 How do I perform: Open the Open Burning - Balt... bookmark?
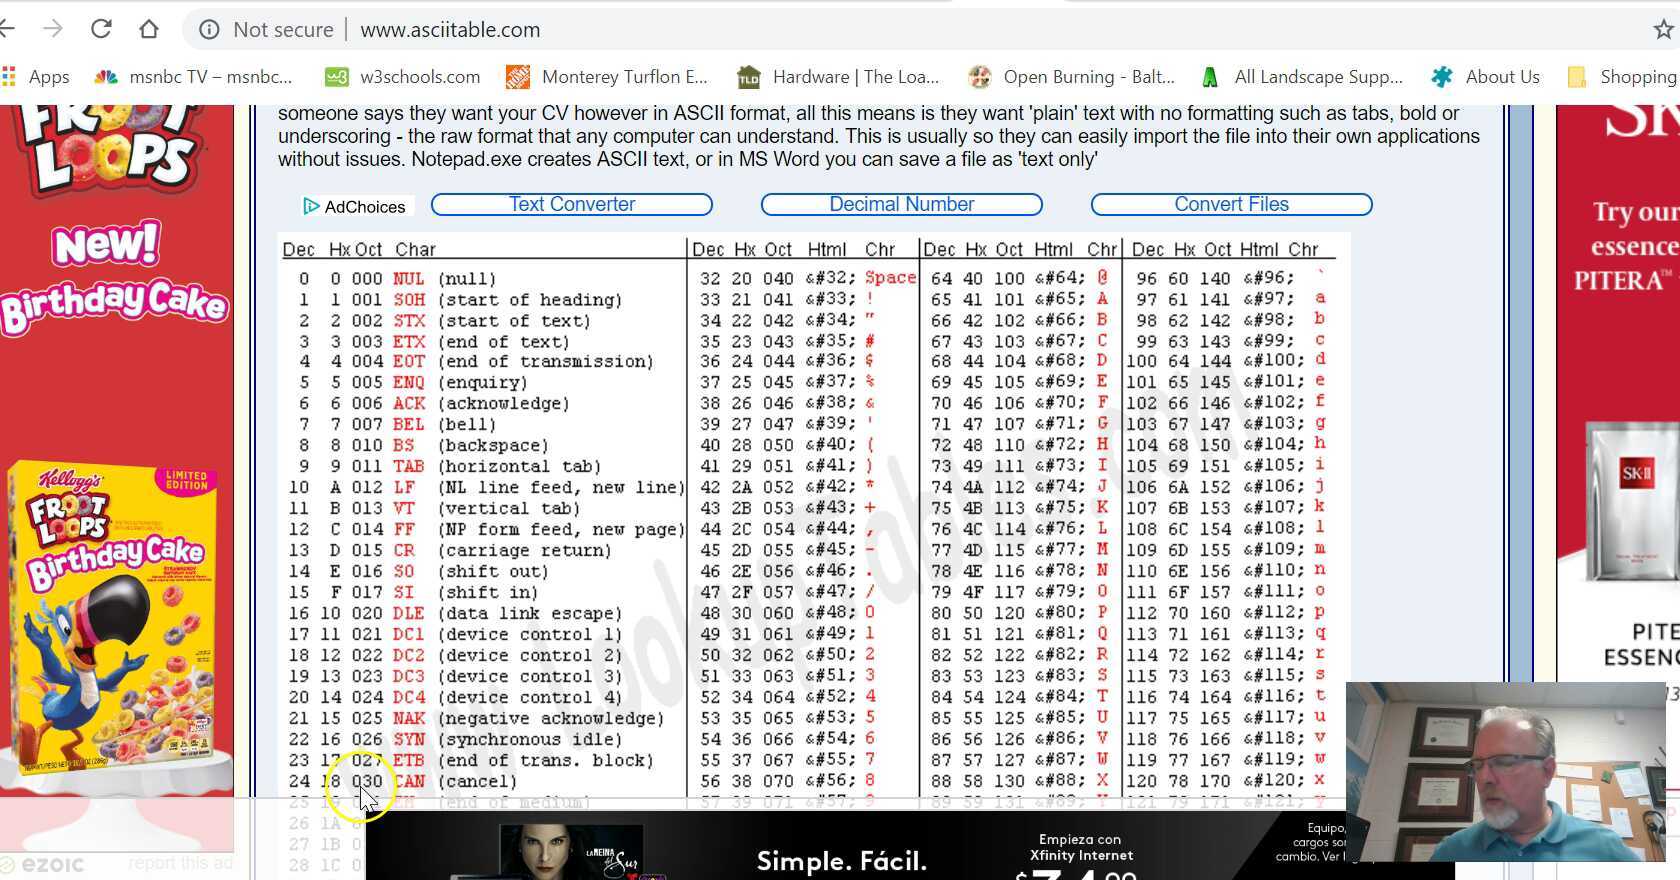[x=1072, y=77]
